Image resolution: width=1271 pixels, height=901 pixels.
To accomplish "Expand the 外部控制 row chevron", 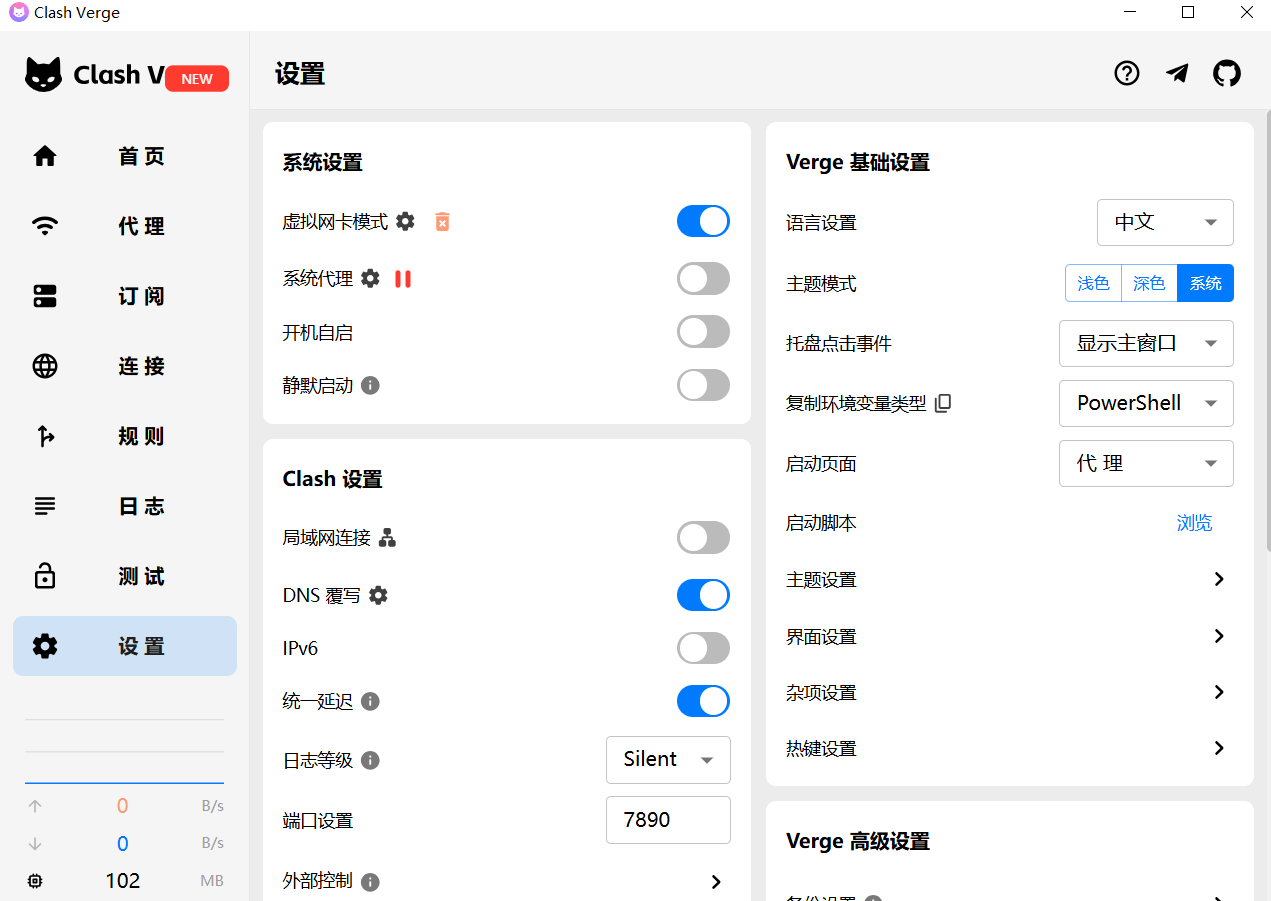I will click(x=716, y=881).
